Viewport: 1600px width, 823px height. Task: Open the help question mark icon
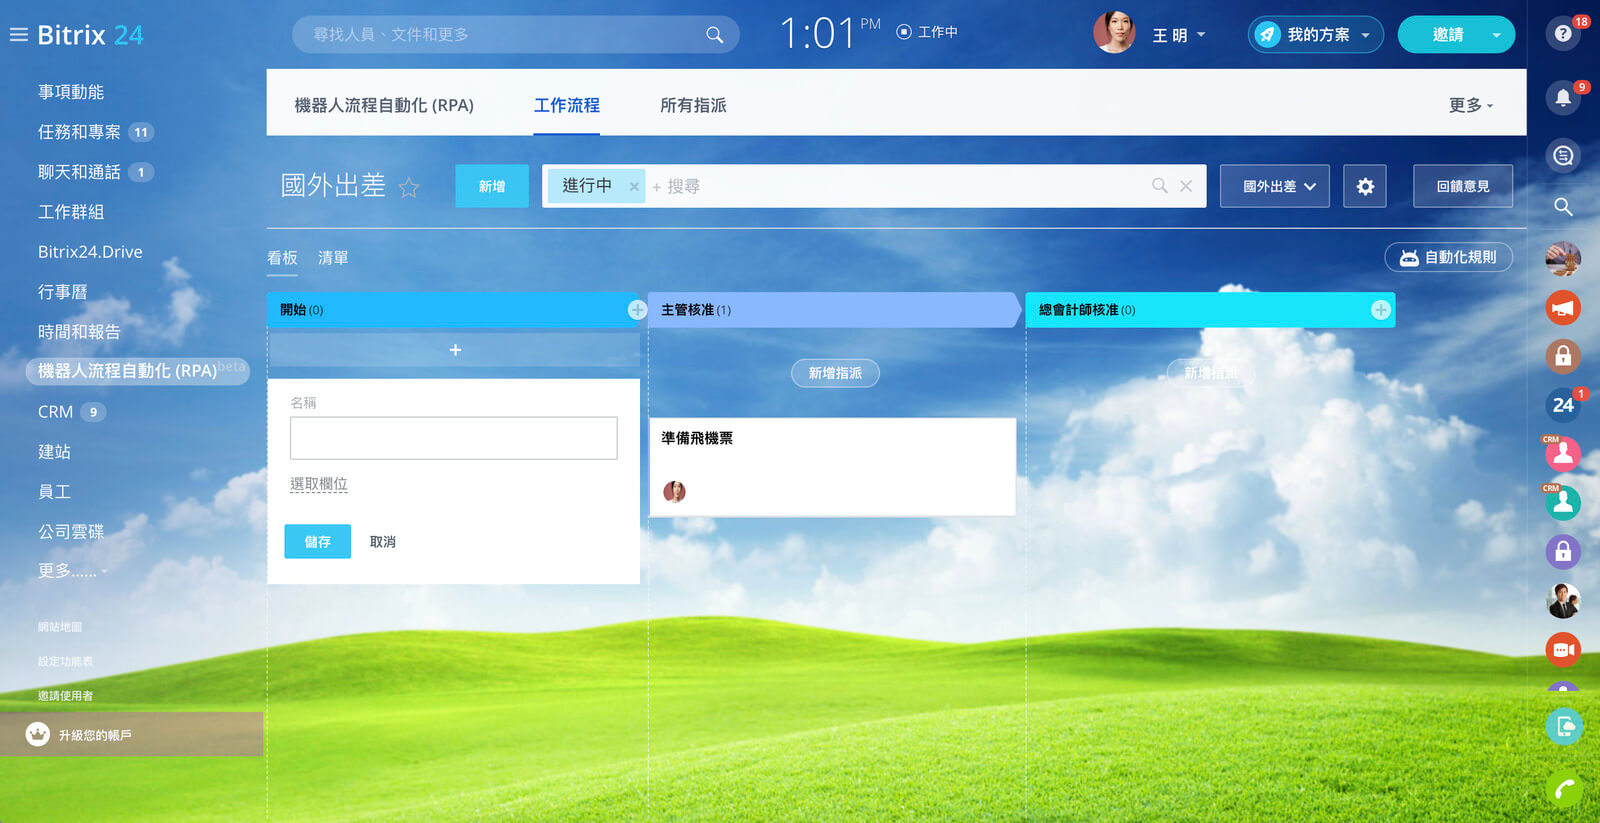(x=1563, y=34)
